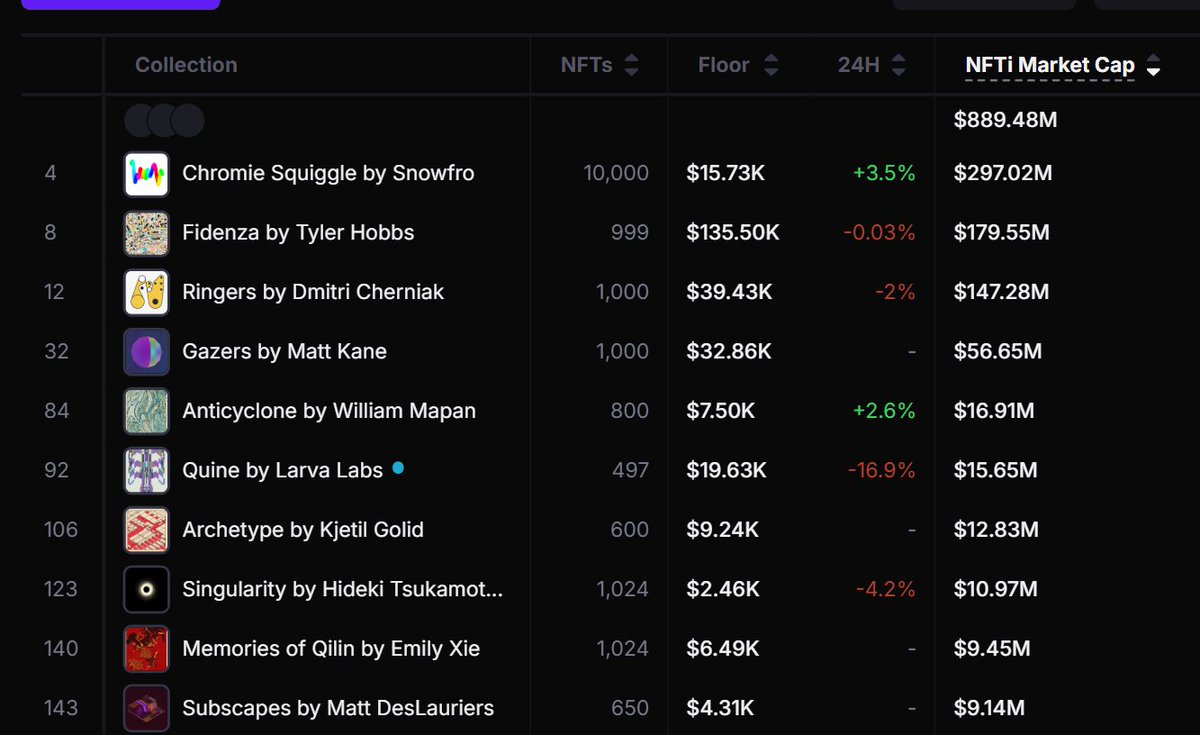Click the Memories of Qilin icon
1200x735 pixels.
pyautogui.click(x=146, y=649)
